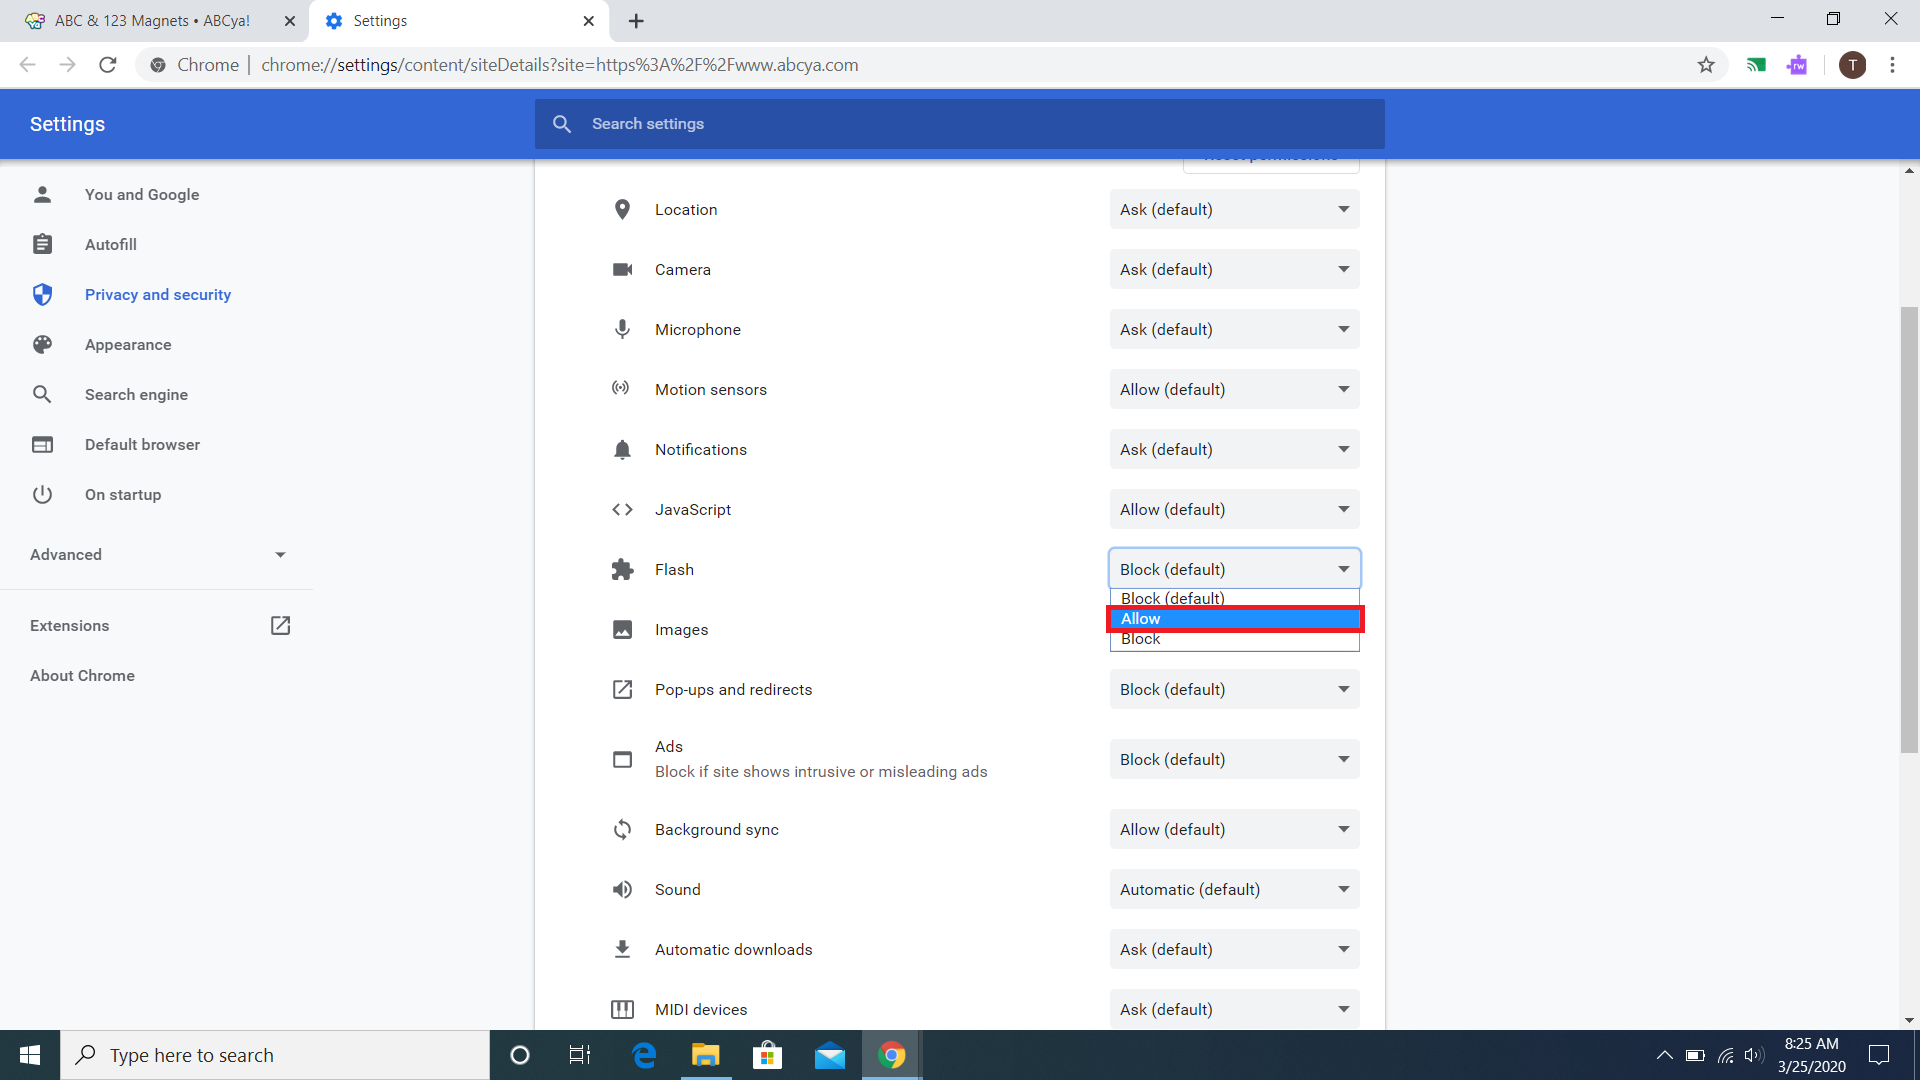Open Privacy and security settings
Viewport: 1920px width, 1080px height.
[157, 294]
